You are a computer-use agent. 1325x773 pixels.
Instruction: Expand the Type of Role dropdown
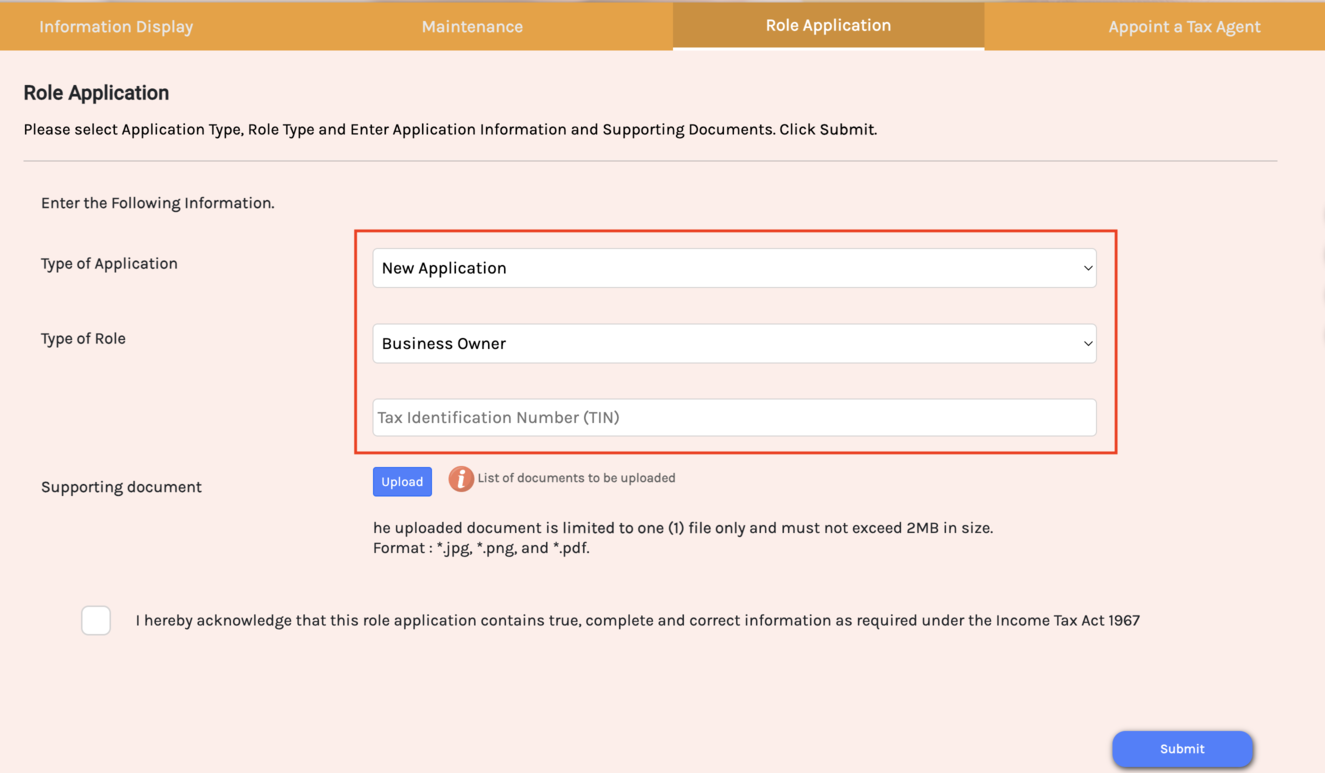pos(733,343)
